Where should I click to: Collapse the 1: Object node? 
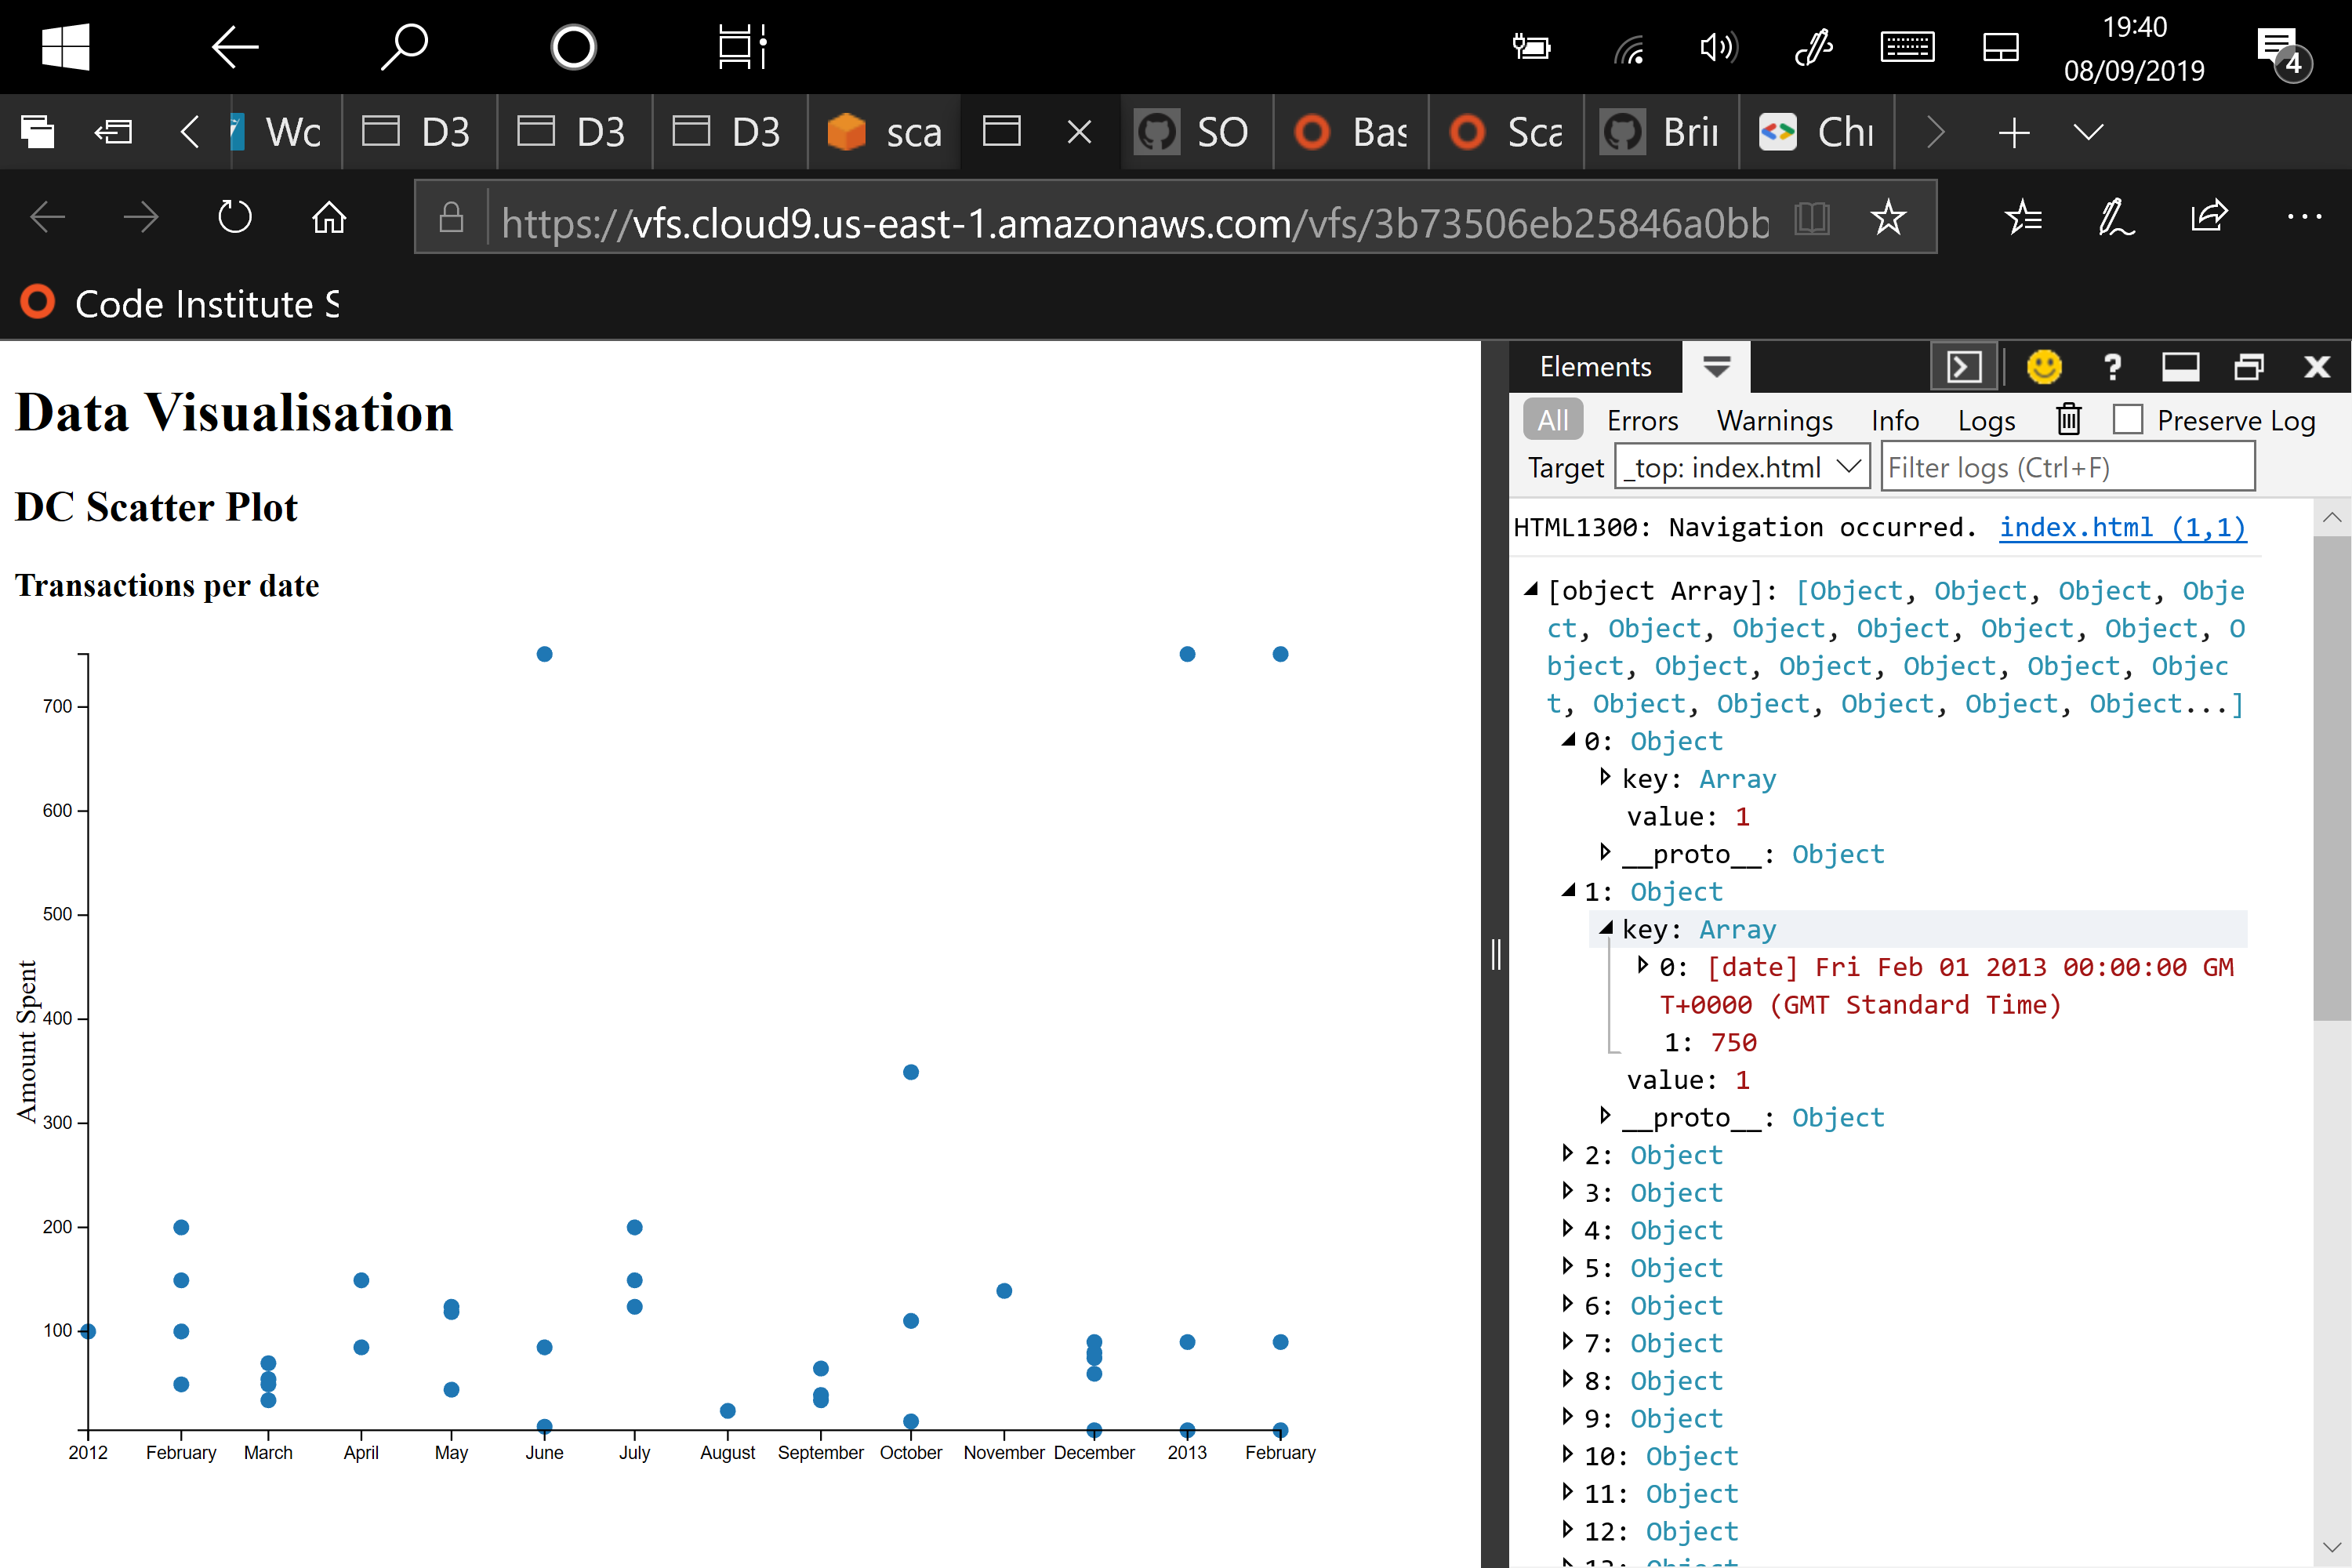pyautogui.click(x=1568, y=891)
